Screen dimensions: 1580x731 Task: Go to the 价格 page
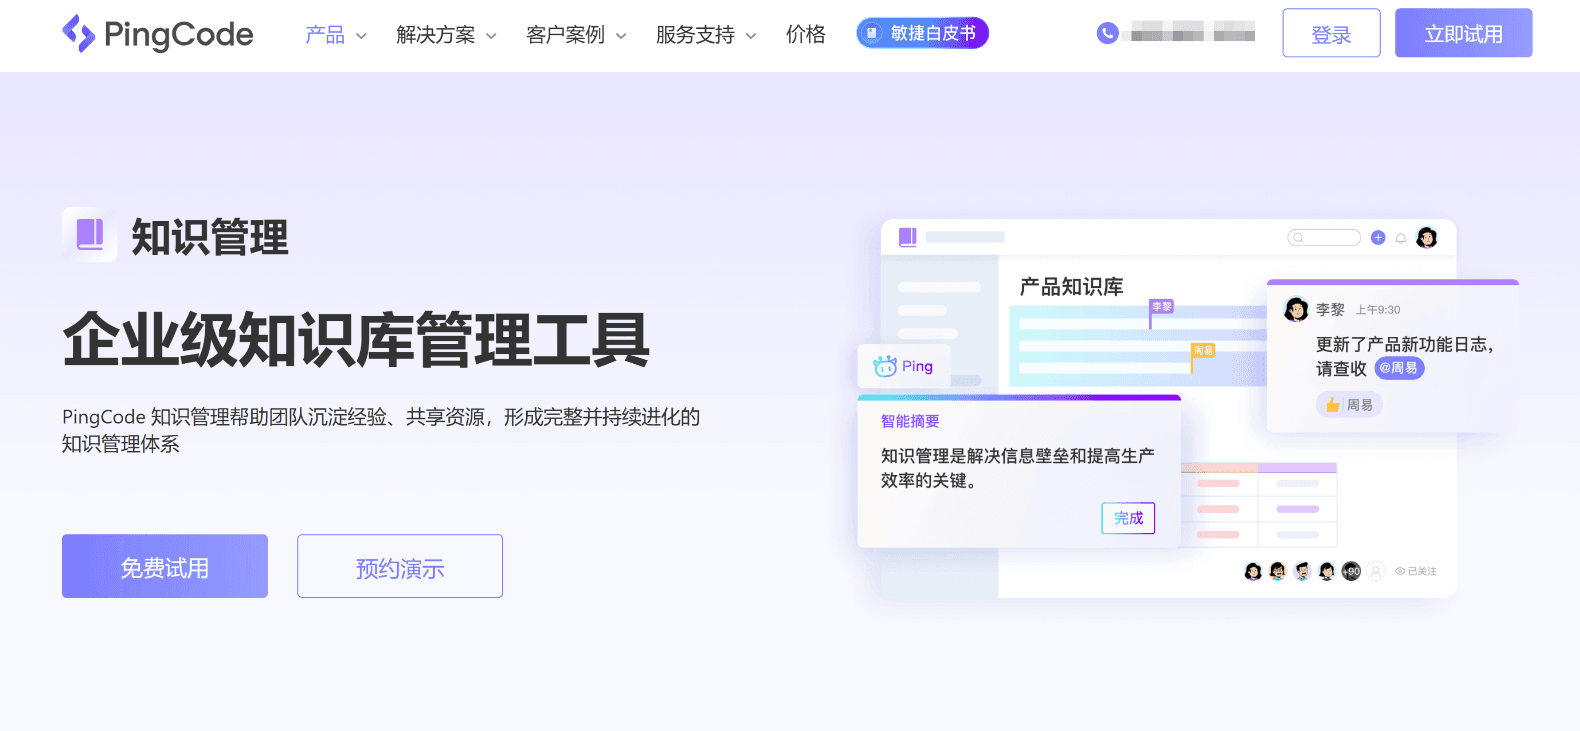pos(806,35)
